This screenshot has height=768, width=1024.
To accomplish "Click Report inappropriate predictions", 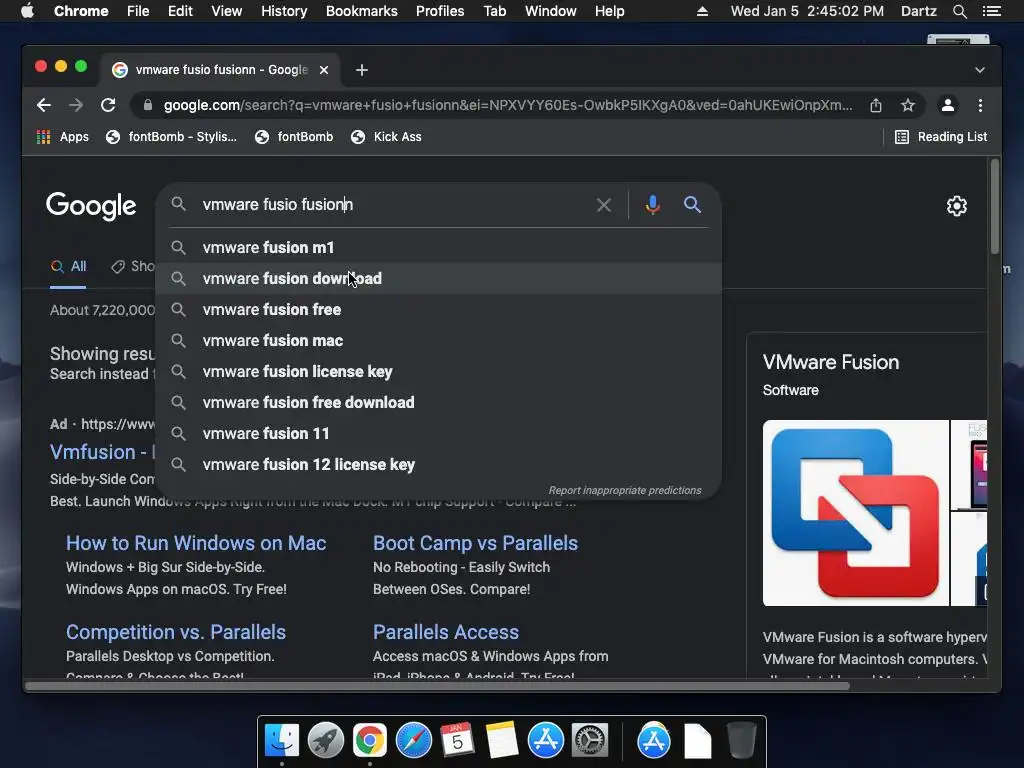I will click(x=625, y=490).
